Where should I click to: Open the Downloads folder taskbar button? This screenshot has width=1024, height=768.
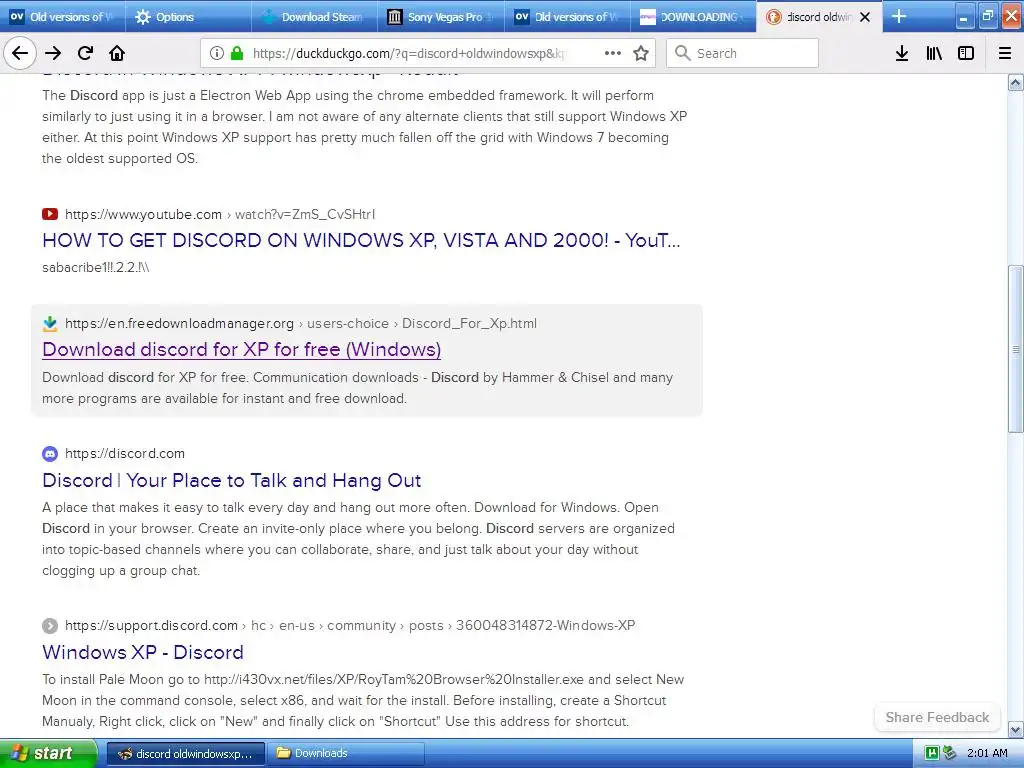(346, 754)
